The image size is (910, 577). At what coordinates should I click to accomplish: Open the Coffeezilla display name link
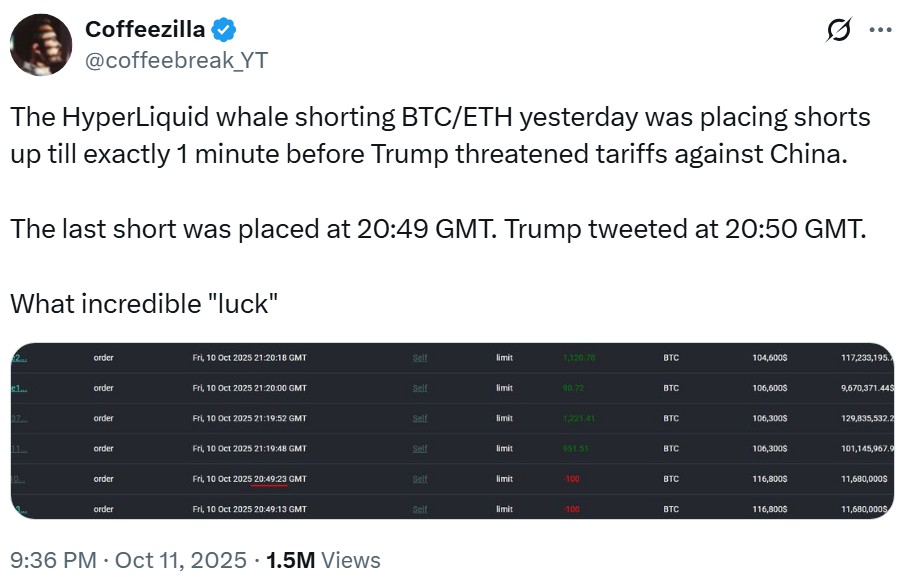coord(145,30)
